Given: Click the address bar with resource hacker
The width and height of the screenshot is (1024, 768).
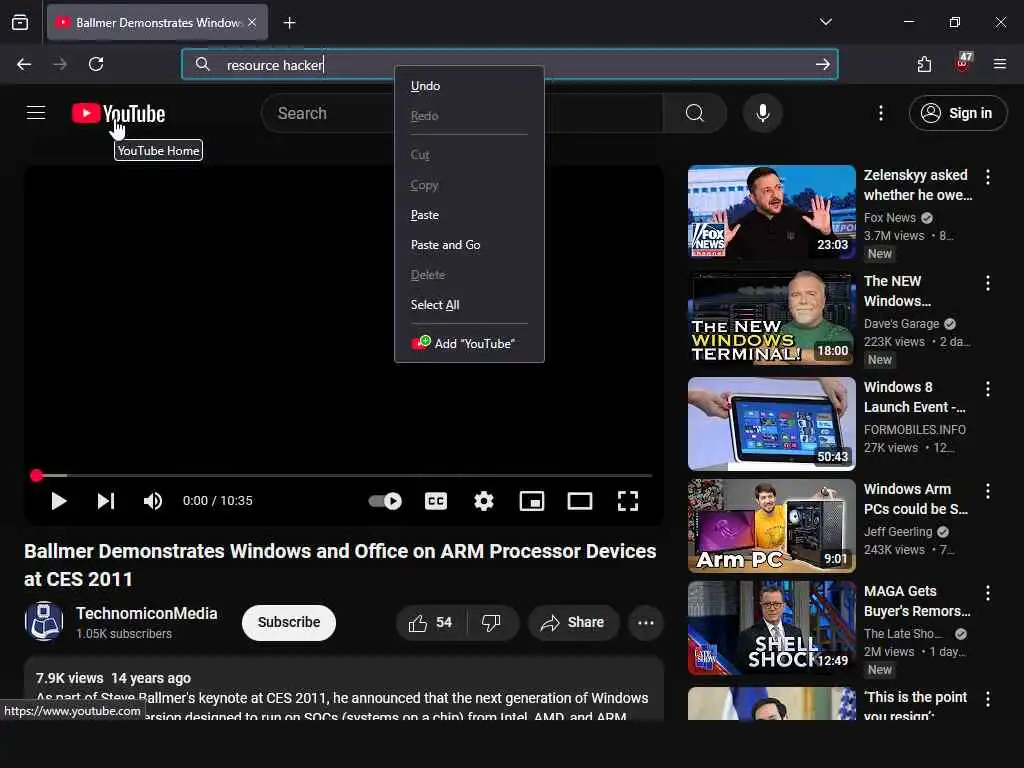Looking at the screenshot, I should pos(509,64).
